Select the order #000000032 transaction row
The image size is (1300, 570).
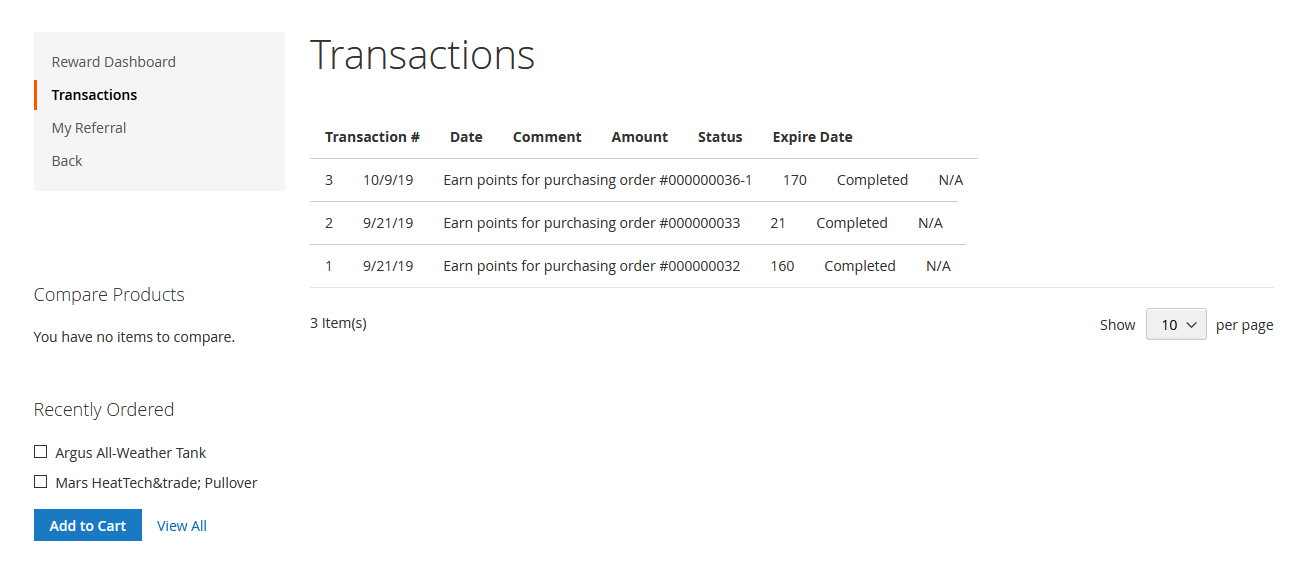(x=591, y=266)
